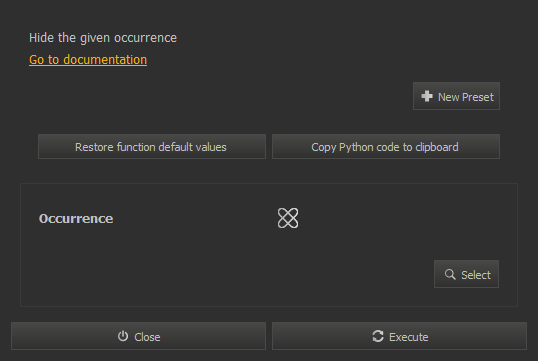Click the Hide the given occurrence description

point(103,38)
